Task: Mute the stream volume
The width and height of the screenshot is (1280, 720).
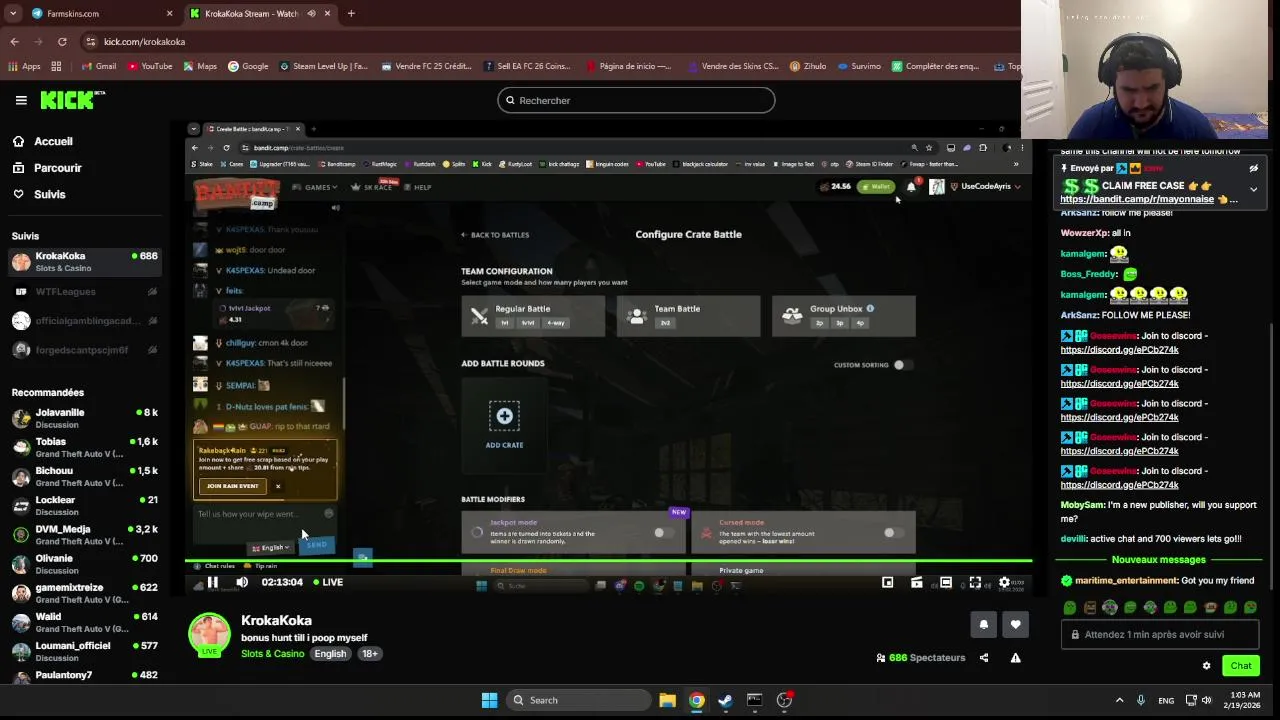Action: point(242,582)
